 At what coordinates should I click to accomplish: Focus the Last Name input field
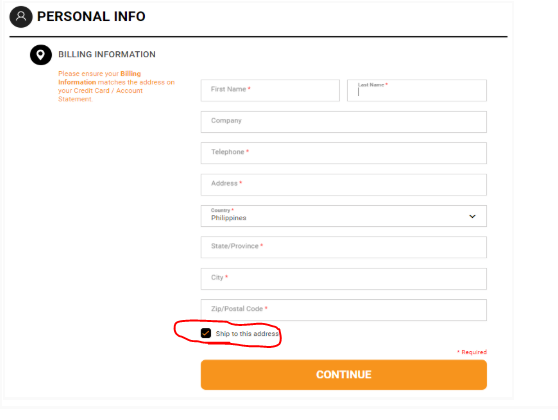click(417, 90)
